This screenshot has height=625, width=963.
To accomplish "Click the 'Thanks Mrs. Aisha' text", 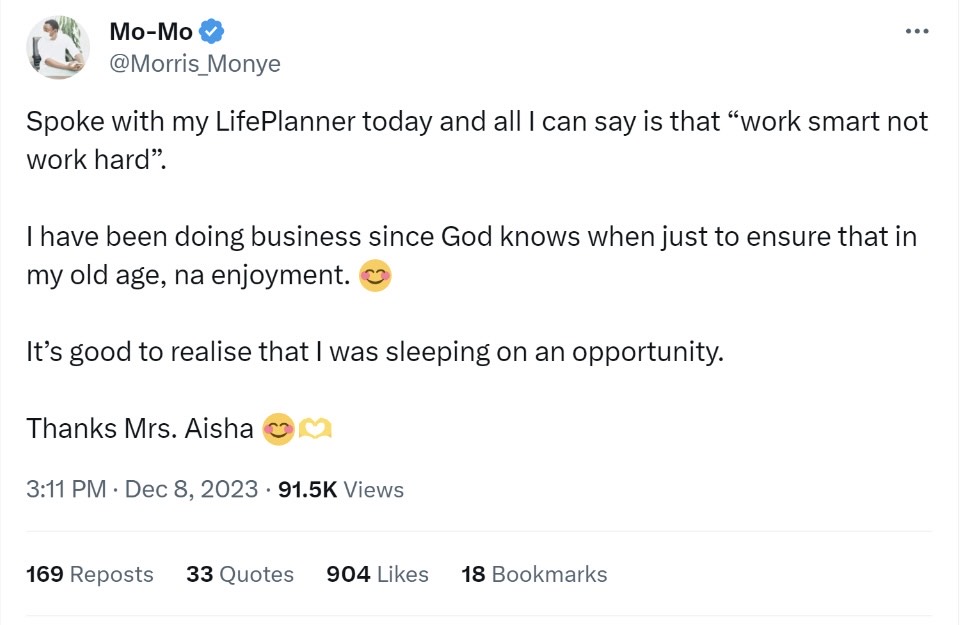I will pos(140,429).
